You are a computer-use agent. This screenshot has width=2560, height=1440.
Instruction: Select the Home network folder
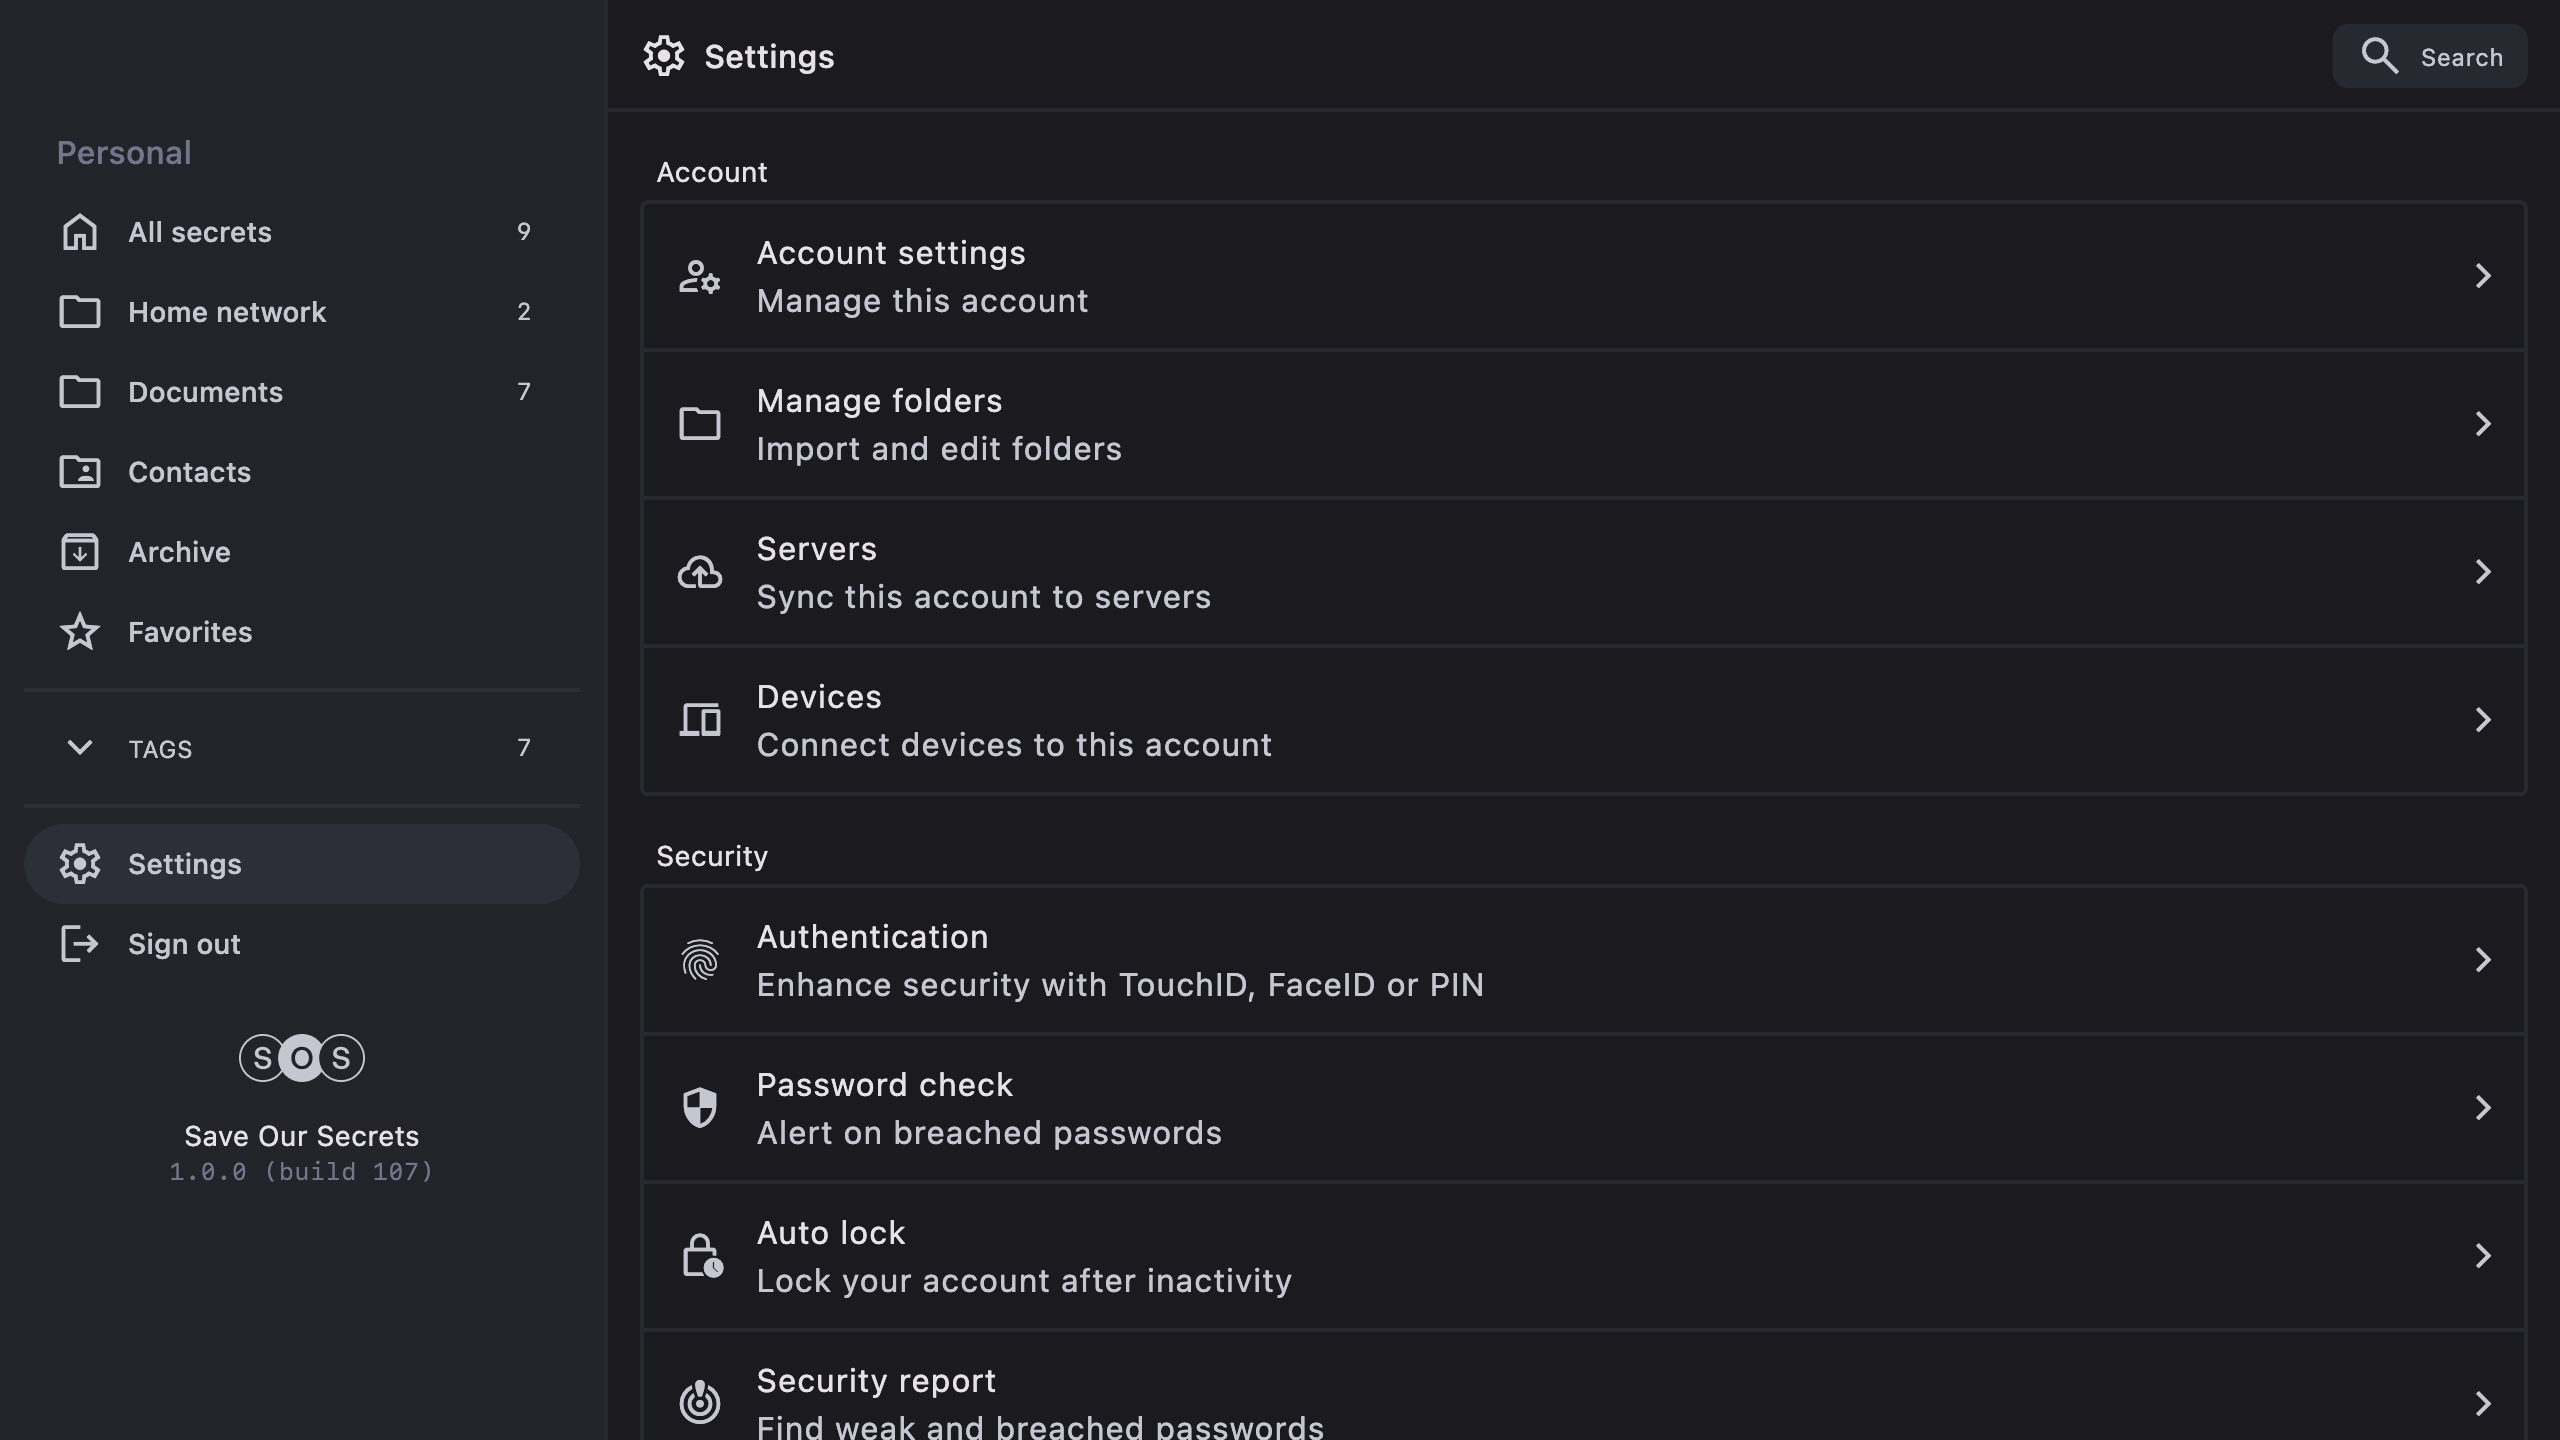227,312
